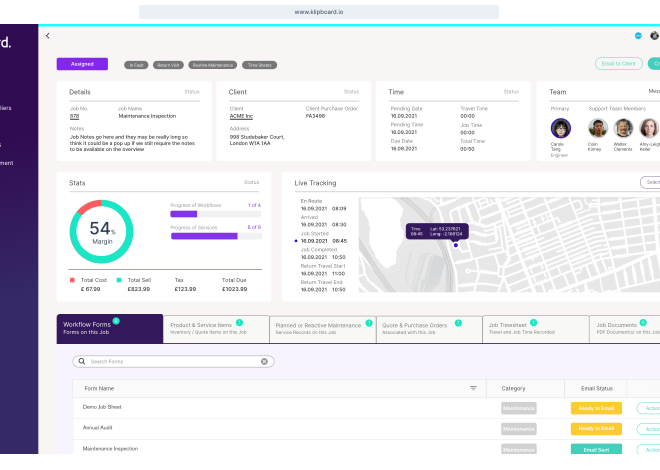The image size is (660, 470).
Task: Click the Progress of Workflows bar
Action: tap(216, 214)
